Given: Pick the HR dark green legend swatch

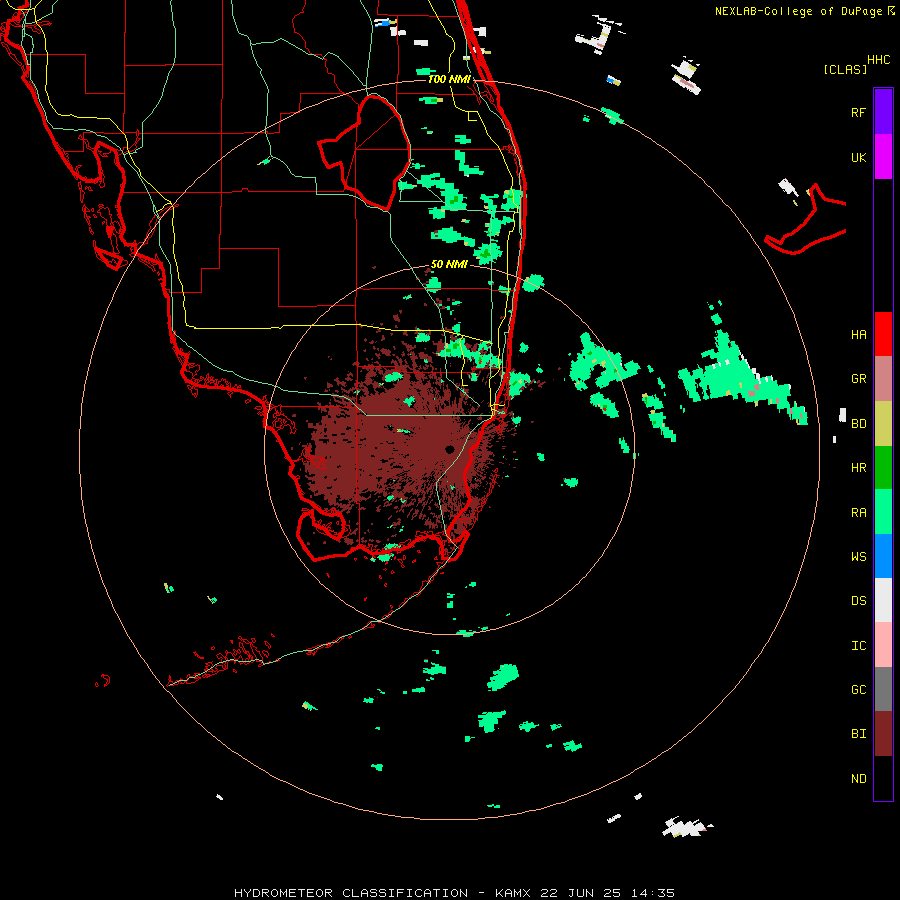Looking at the screenshot, I should pyautogui.click(x=883, y=468).
